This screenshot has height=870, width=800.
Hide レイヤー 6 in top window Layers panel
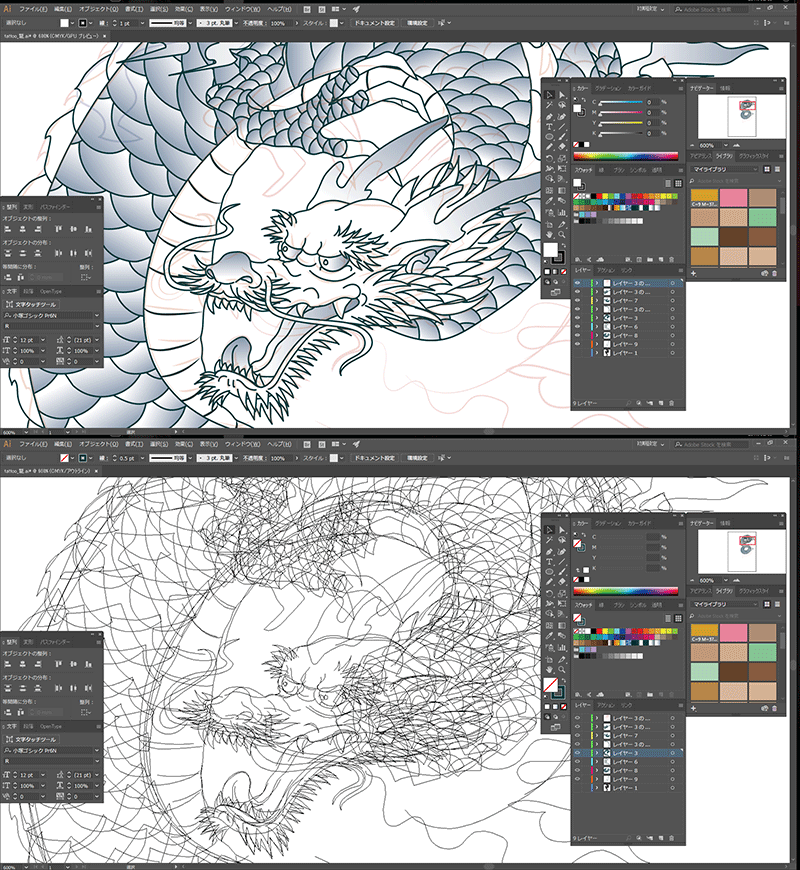577,327
